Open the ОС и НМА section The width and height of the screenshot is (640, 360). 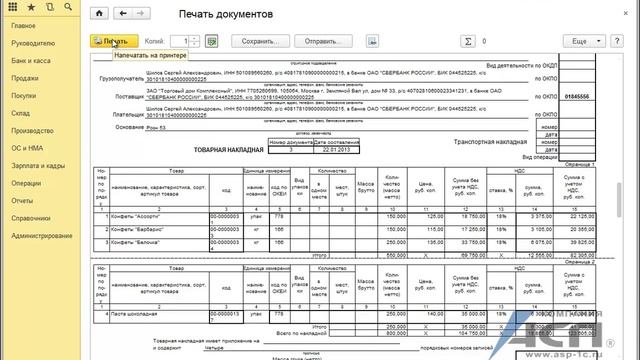point(27,149)
